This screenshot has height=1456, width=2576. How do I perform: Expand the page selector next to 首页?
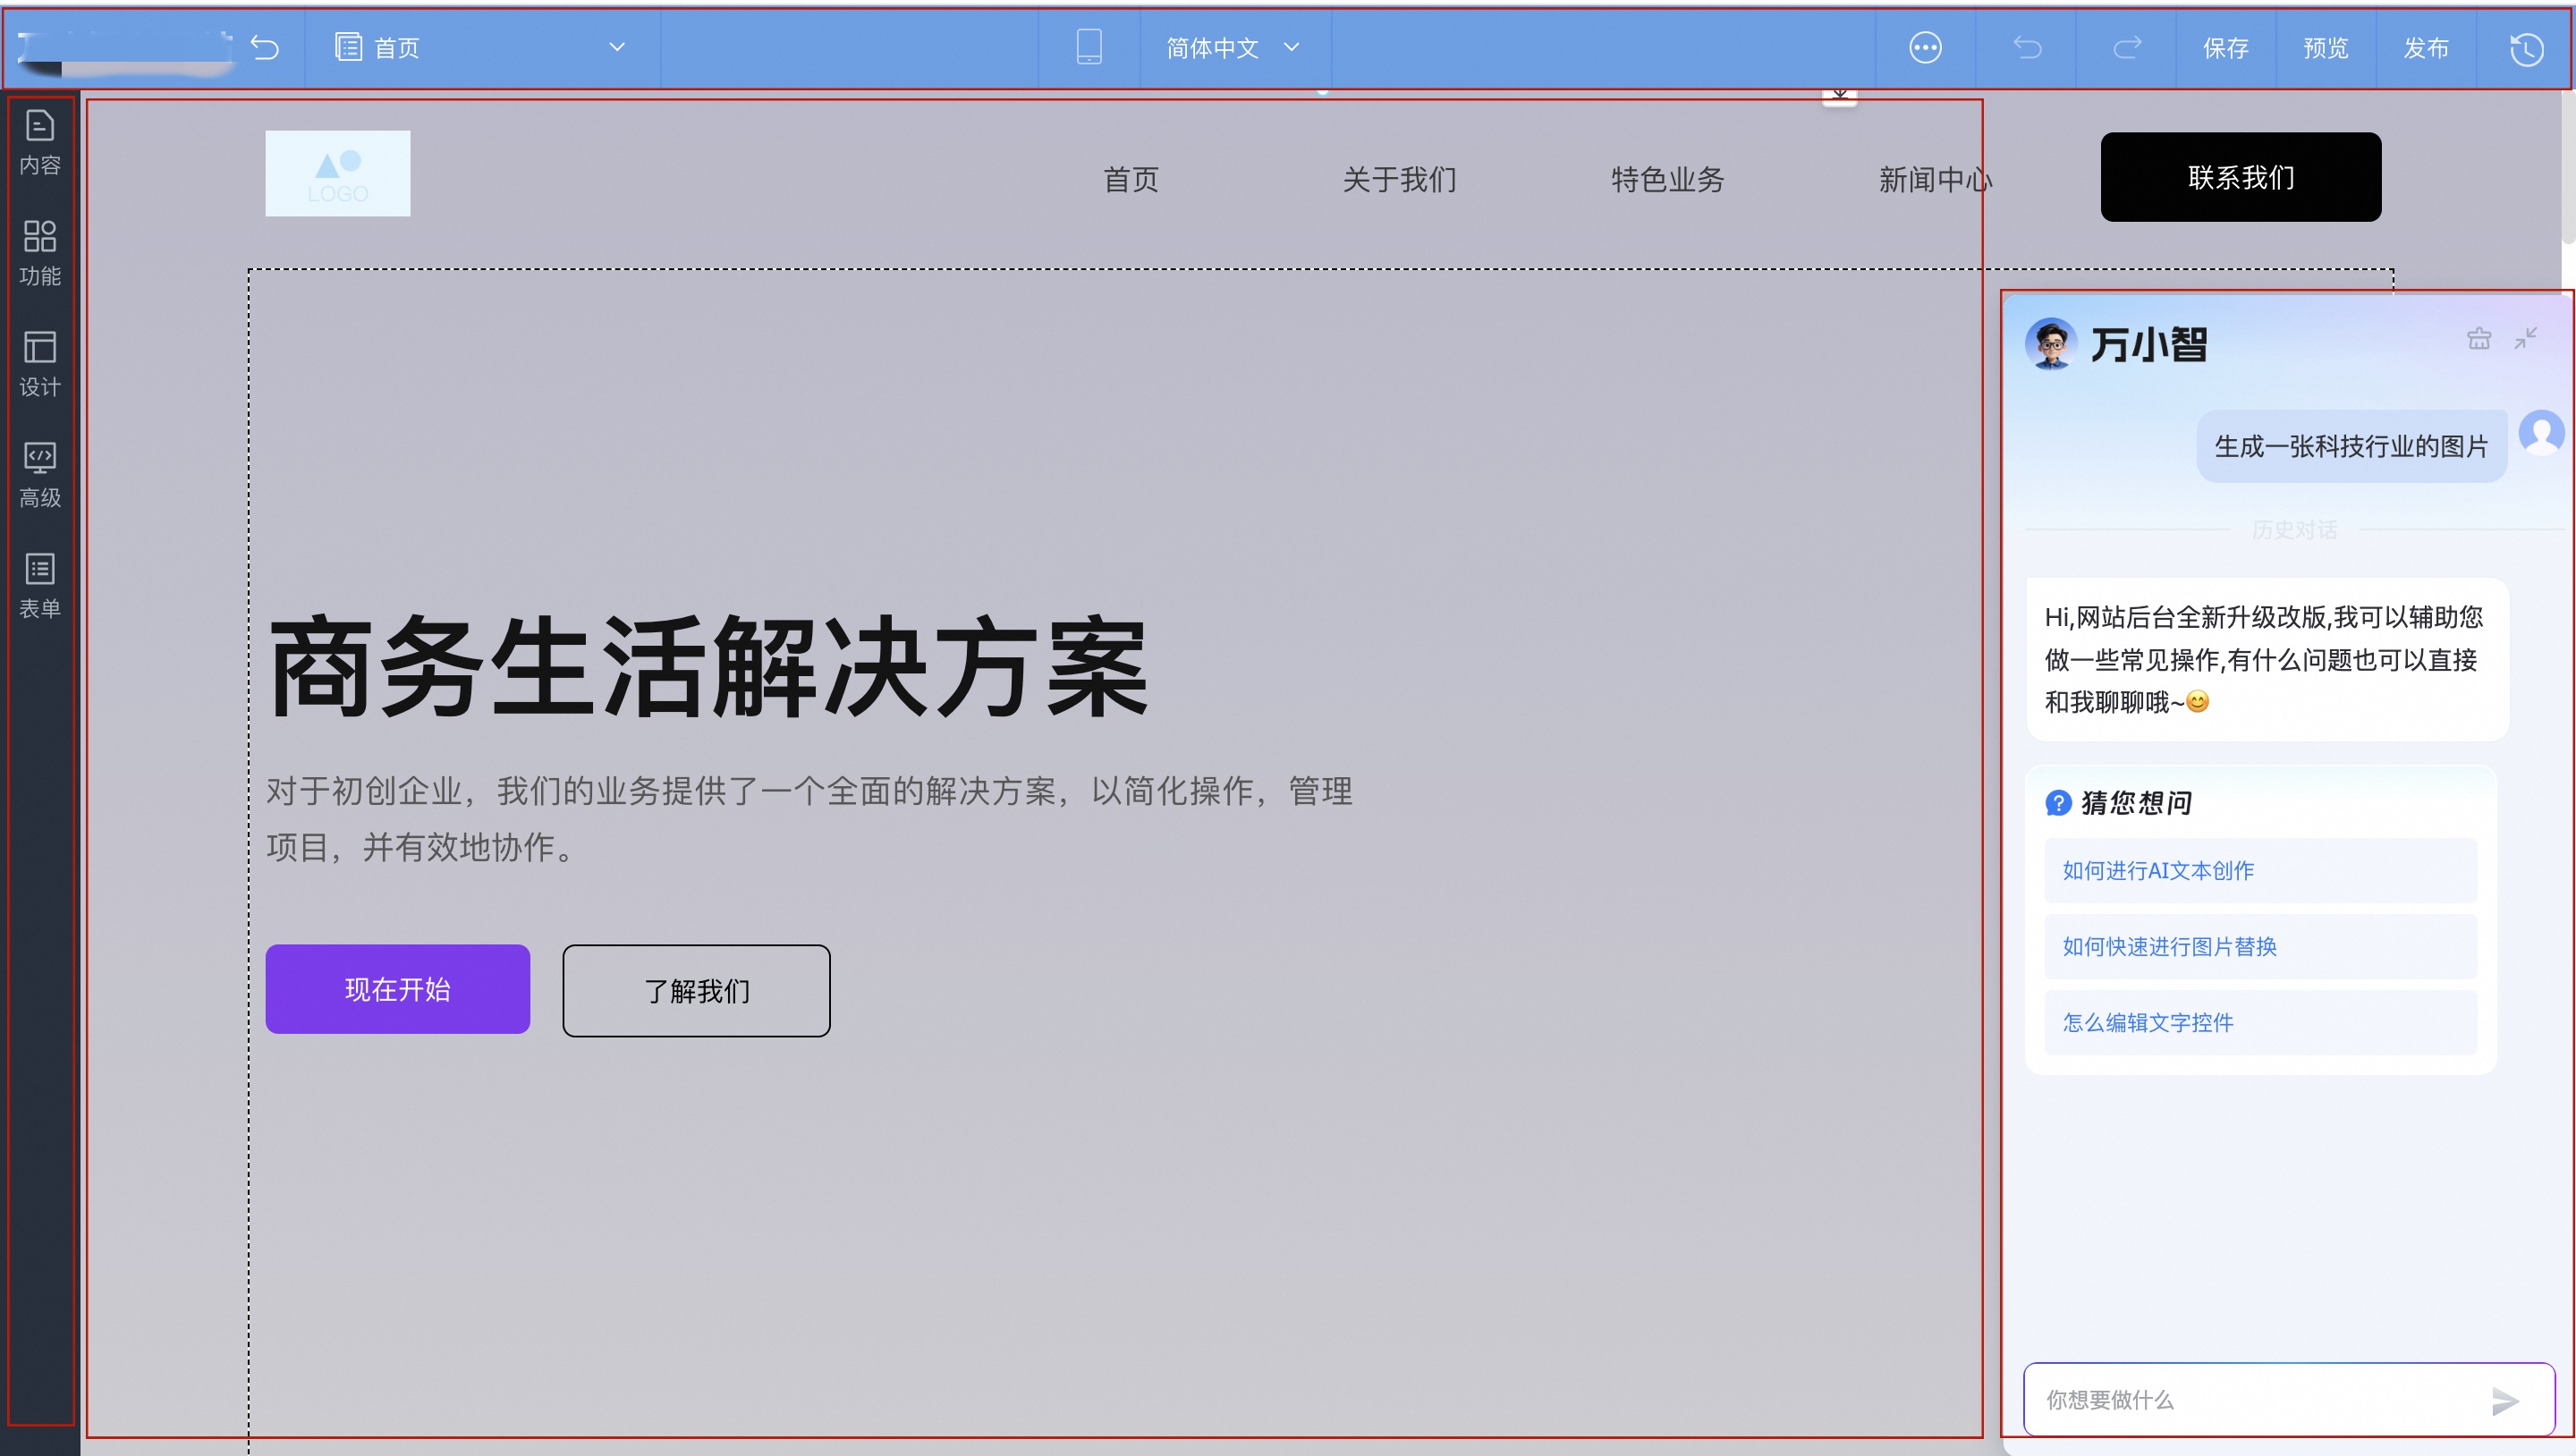(617, 47)
